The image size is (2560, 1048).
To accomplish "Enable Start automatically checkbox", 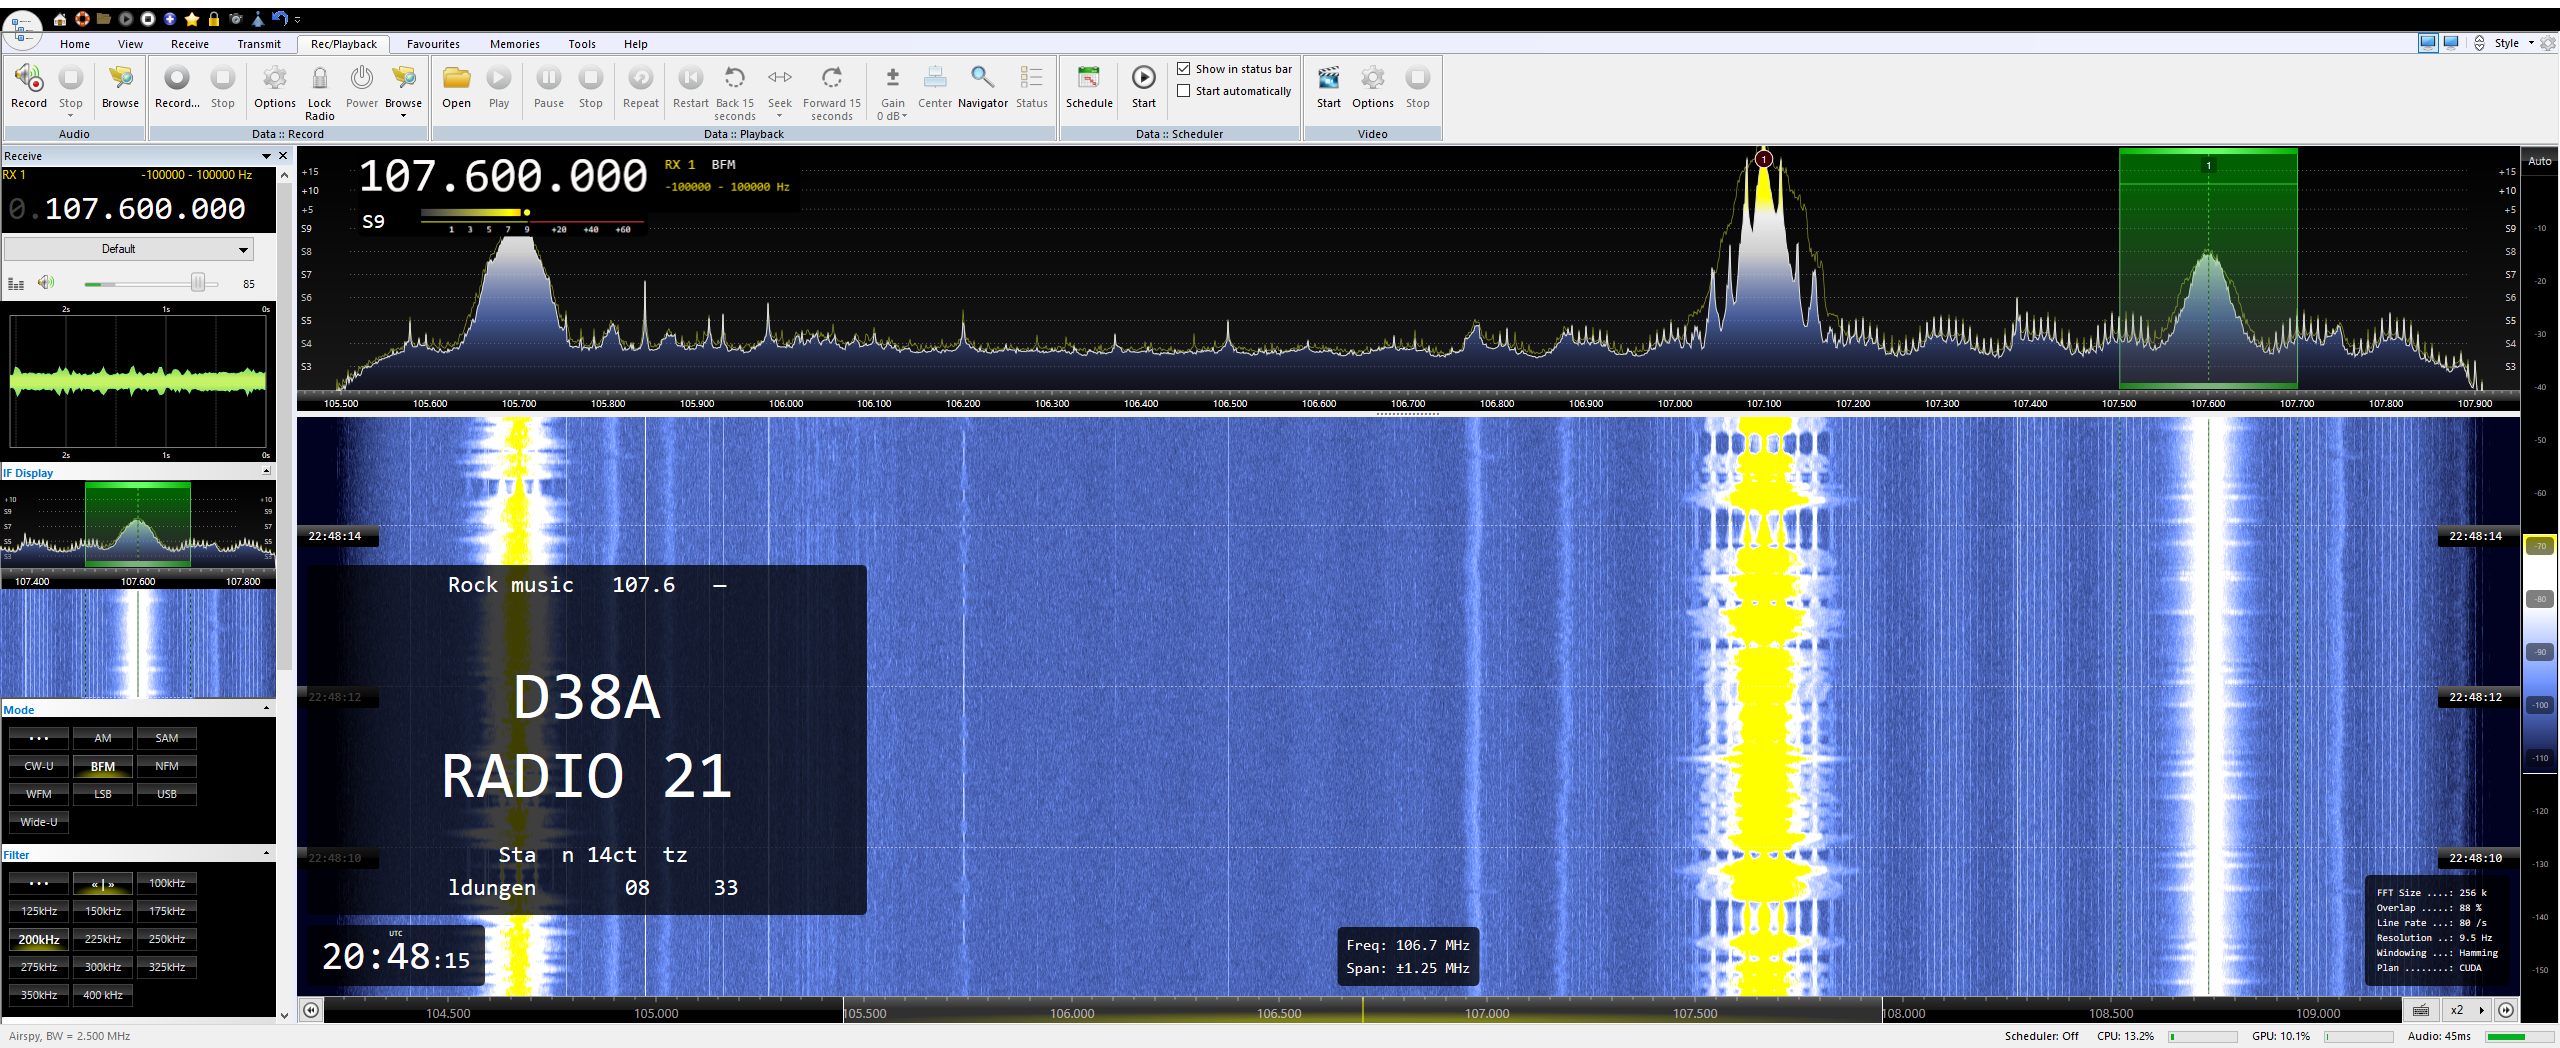I will (1184, 91).
